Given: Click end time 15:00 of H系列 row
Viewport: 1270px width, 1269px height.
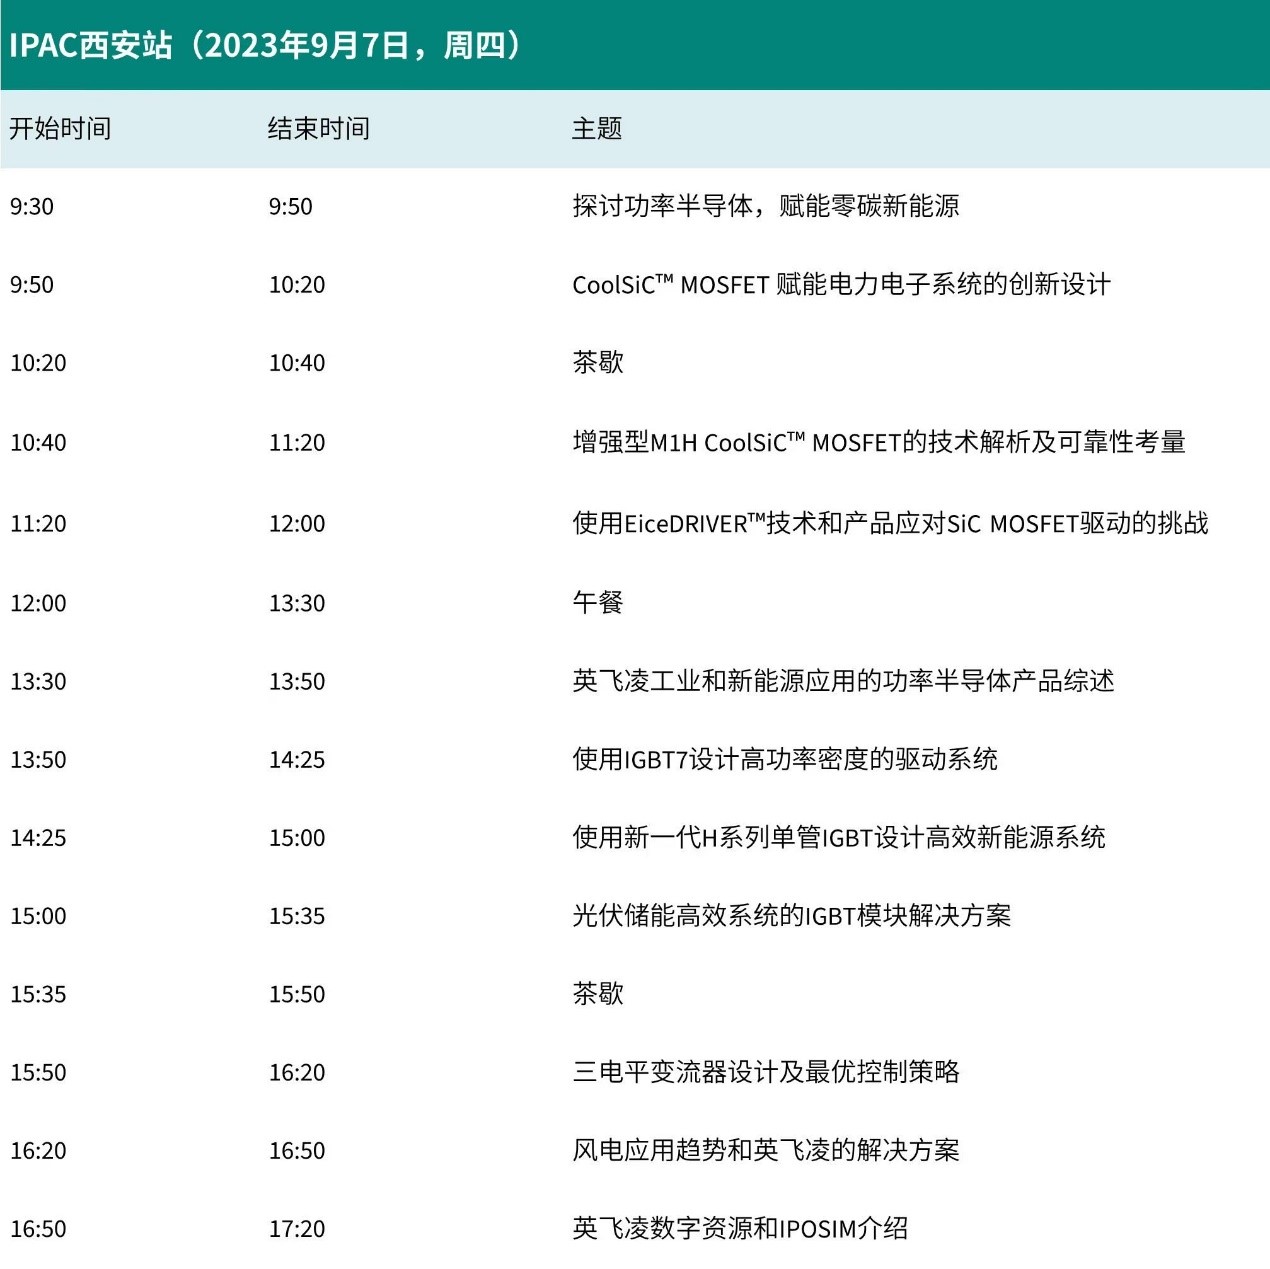Looking at the screenshot, I should tap(297, 838).
